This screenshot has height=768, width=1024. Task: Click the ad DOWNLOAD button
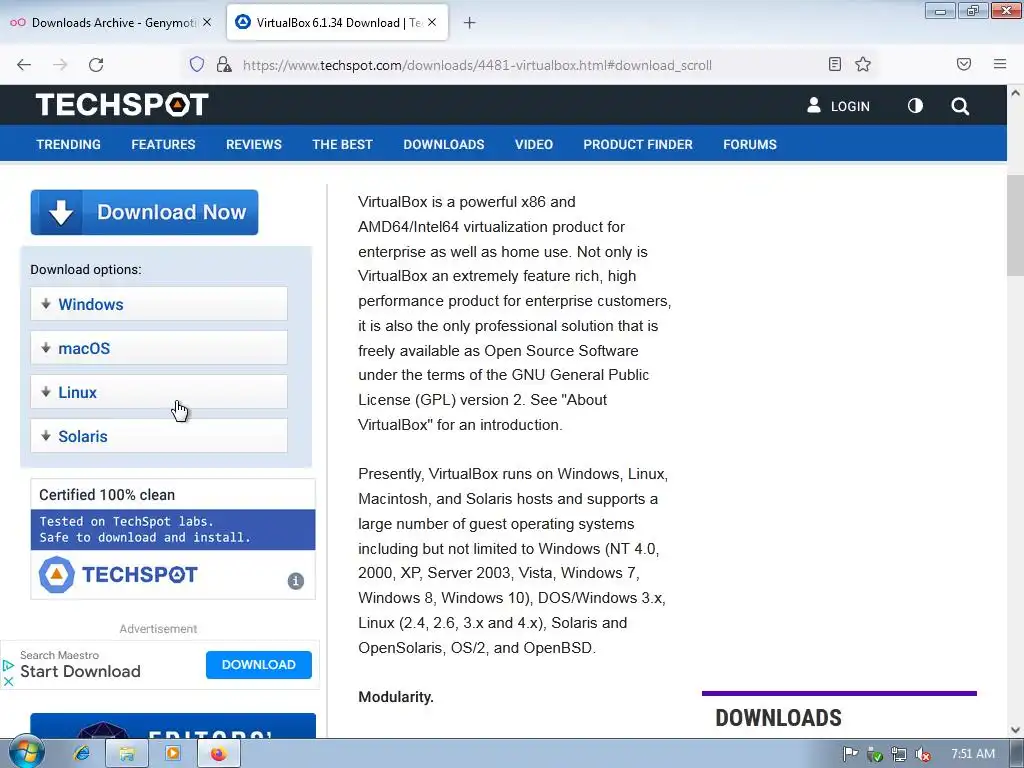point(259,665)
